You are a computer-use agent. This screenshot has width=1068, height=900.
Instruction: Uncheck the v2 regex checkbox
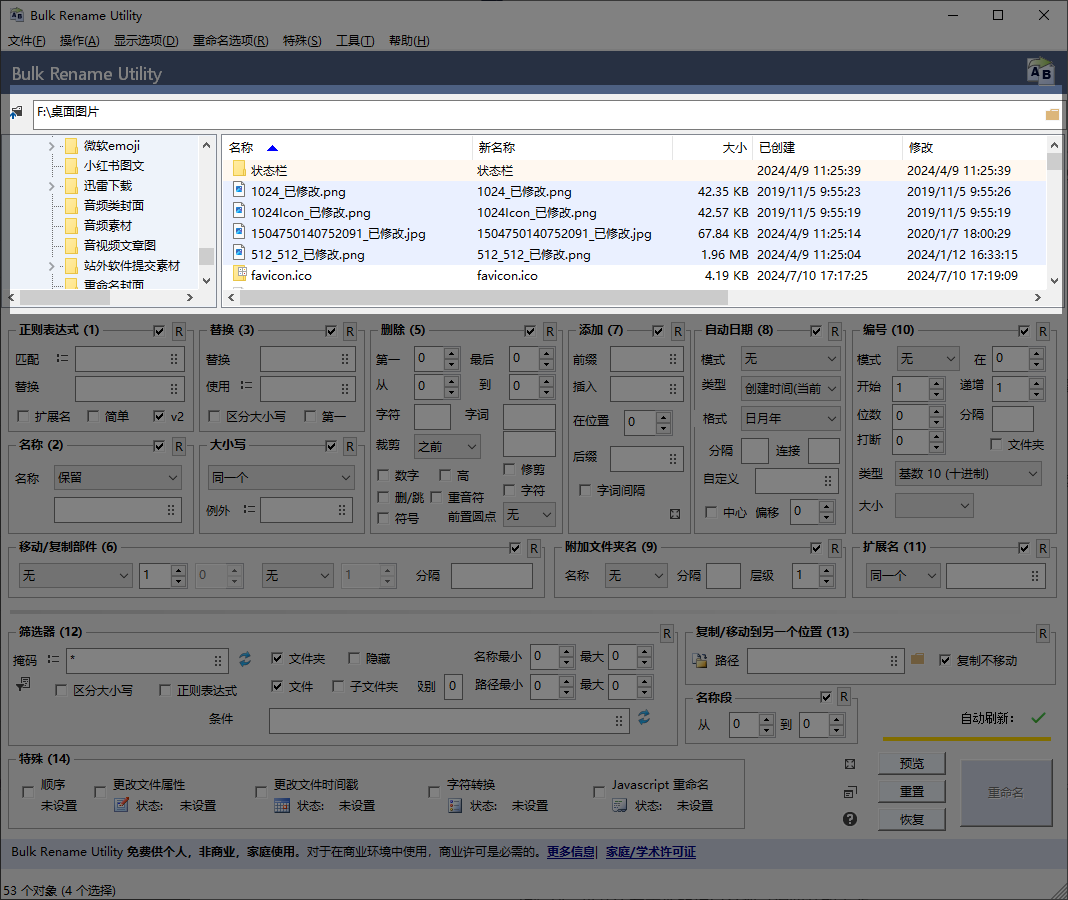159,416
